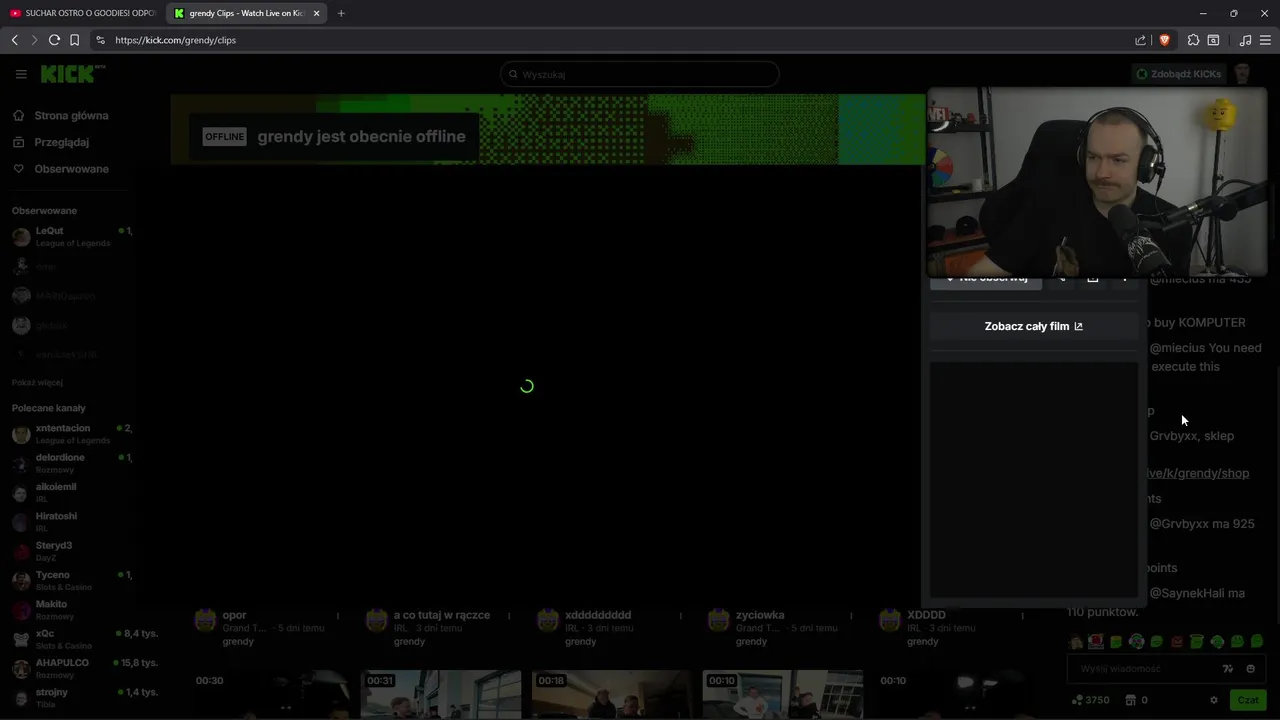Open options menu for 'xdddddddddd' clip

point(680,616)
